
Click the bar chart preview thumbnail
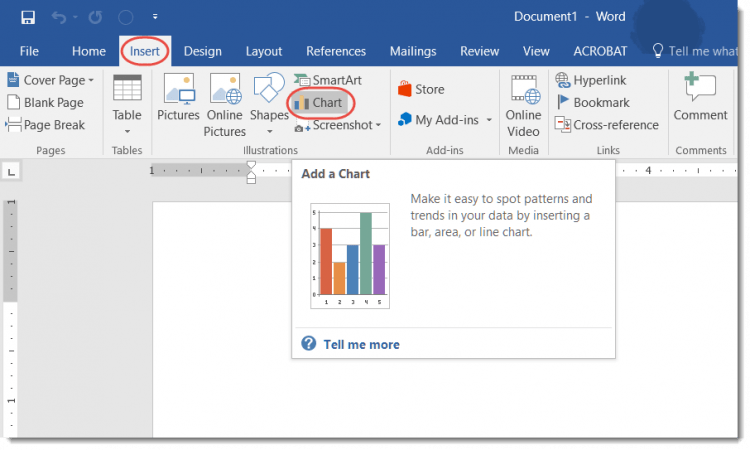pyautogui.click(x=350, y=255)
